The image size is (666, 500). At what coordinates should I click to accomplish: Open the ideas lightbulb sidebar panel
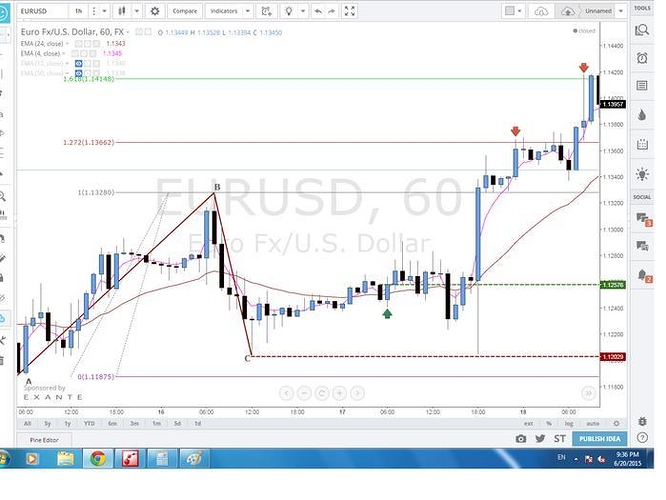pos(642,174)
